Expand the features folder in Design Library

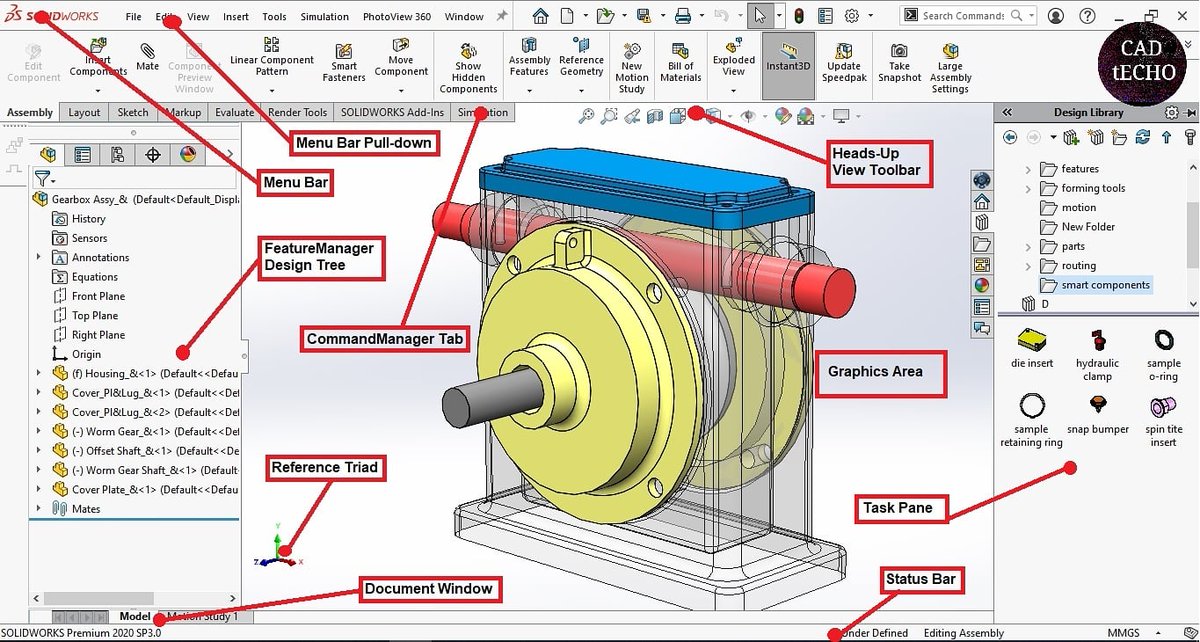pos(1028,169)
